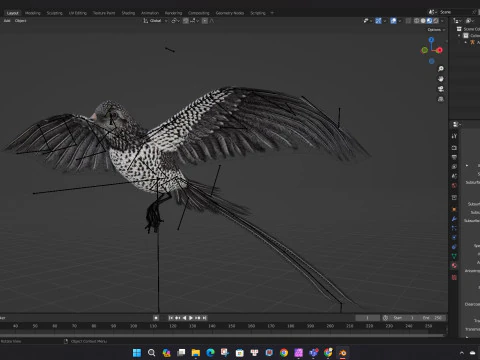Open the Rendering workspace tab
Screen dimensions: 480x360
[173, 13]
